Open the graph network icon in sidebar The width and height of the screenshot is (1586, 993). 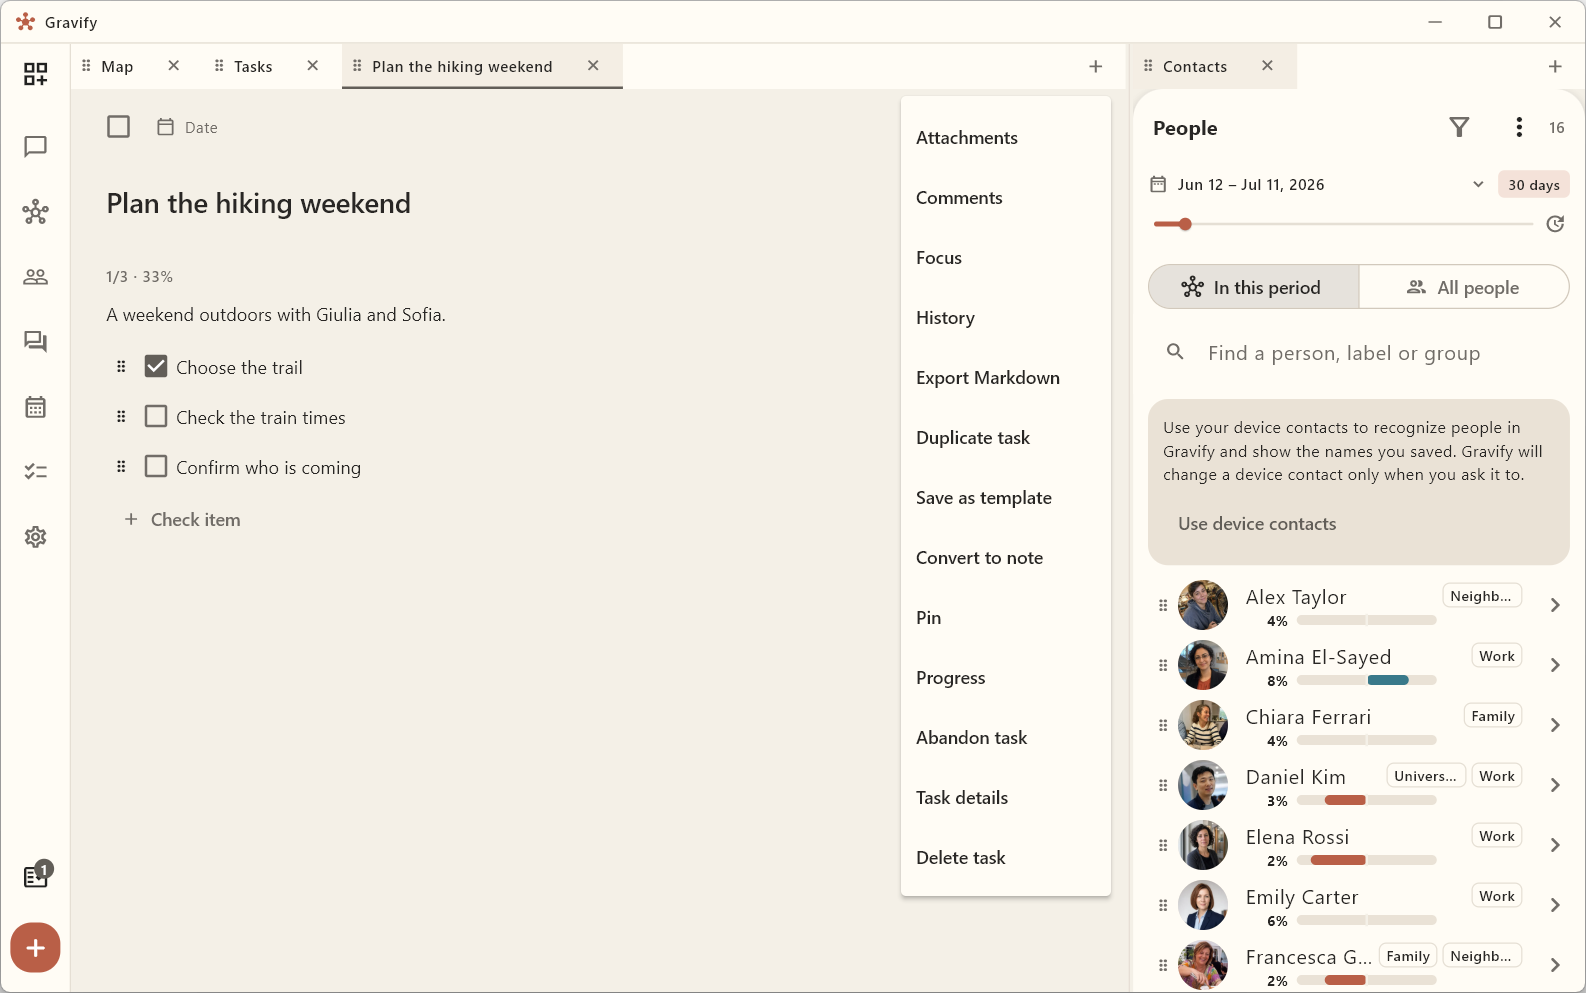pyautogui.click(x=35, y=212)
